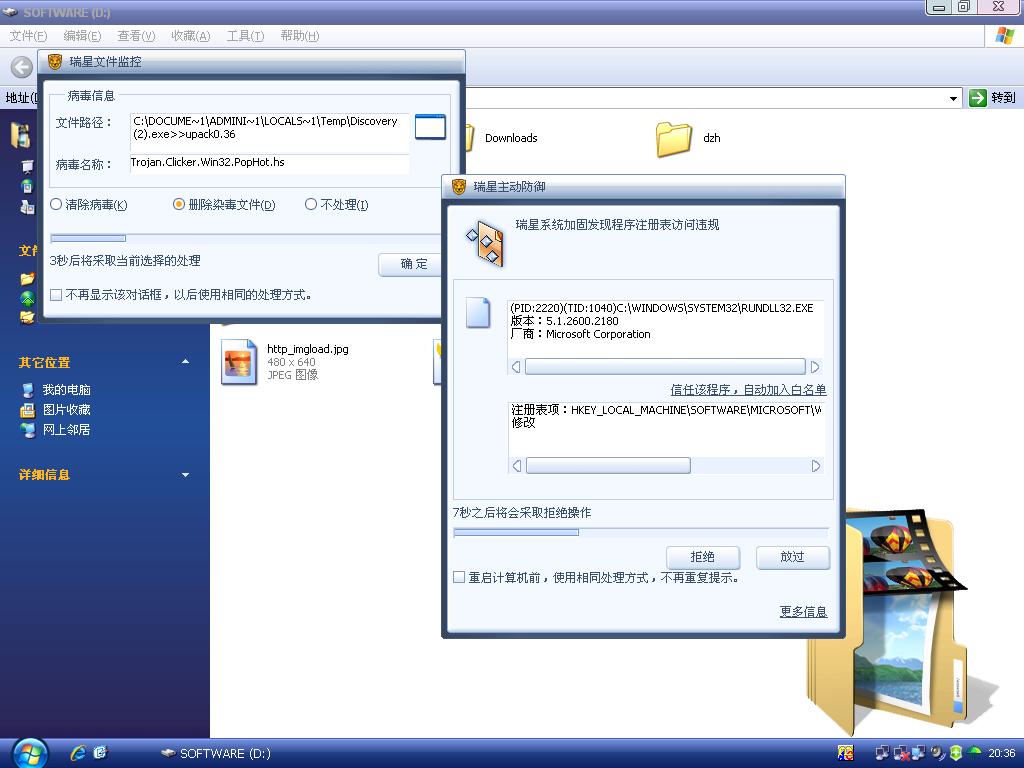The width and height of the screenshot is (1024, 768).
Task: Open 图片收藏 link in sidebar
Action: pyautogui.click(x=67, y=410)
